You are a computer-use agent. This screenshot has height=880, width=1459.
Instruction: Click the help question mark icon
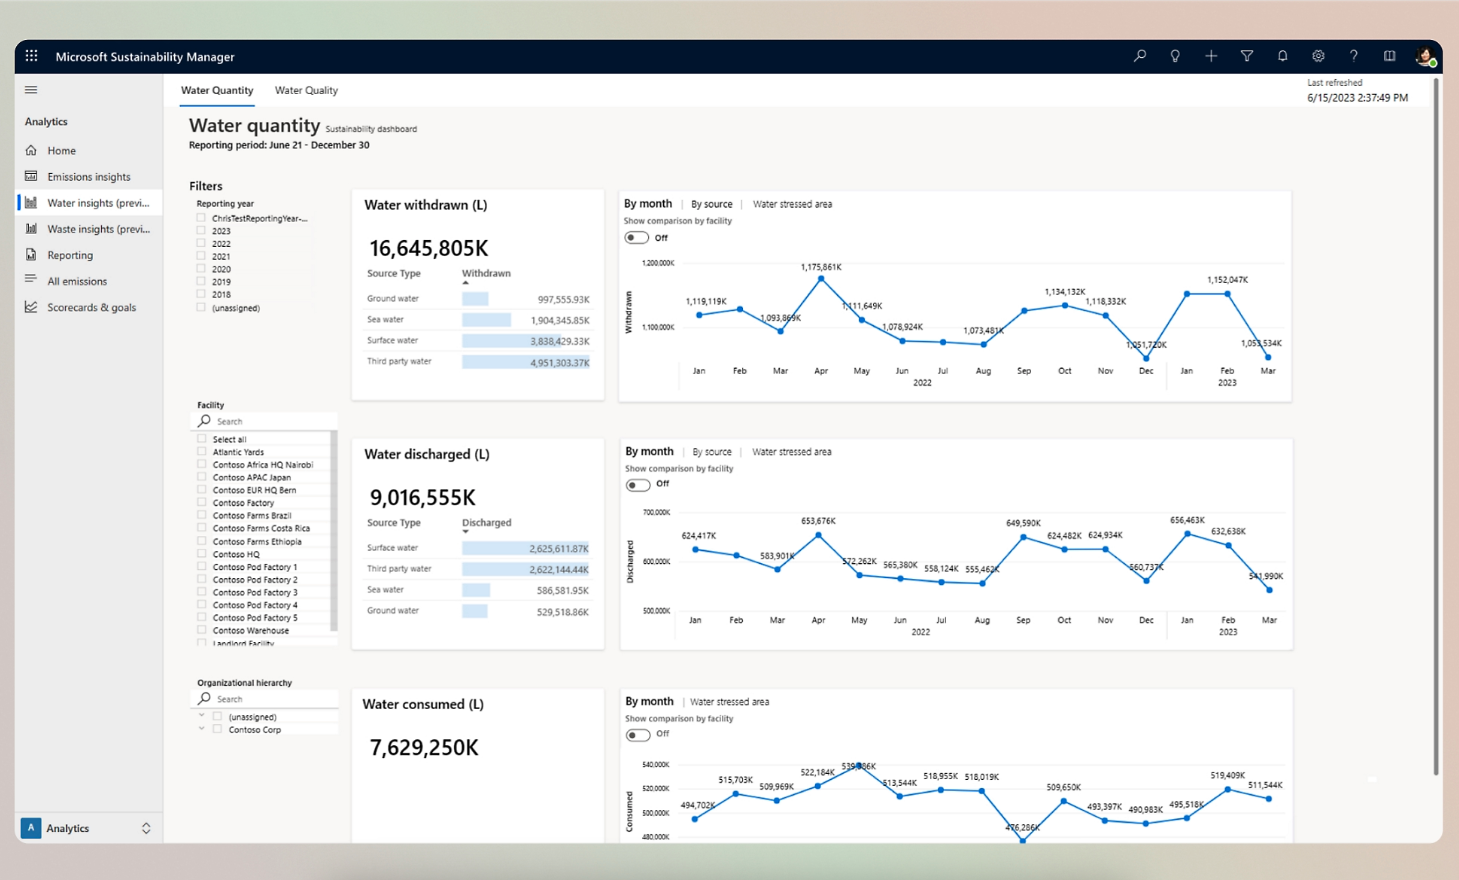pyautogui.click(x=1354, y=56)
